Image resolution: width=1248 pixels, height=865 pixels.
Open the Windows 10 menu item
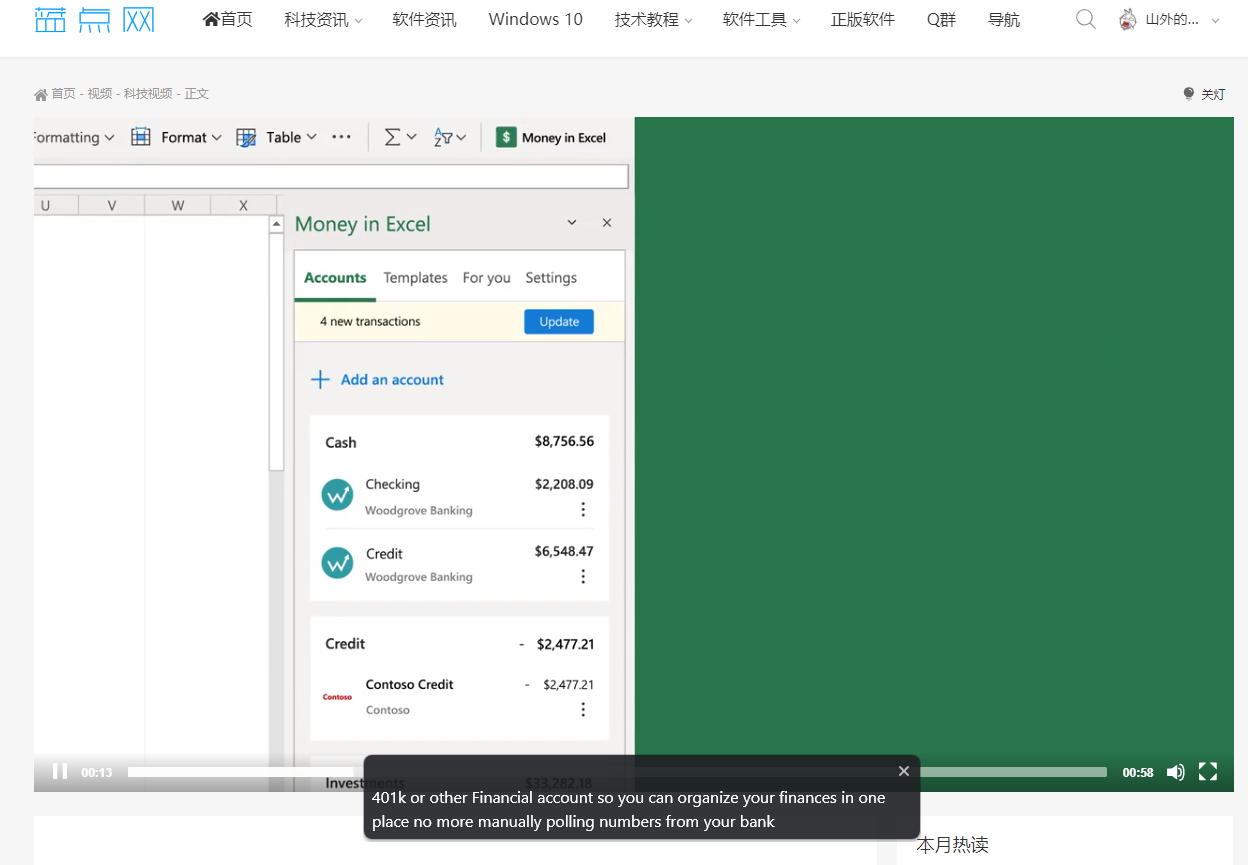[535, 20]
